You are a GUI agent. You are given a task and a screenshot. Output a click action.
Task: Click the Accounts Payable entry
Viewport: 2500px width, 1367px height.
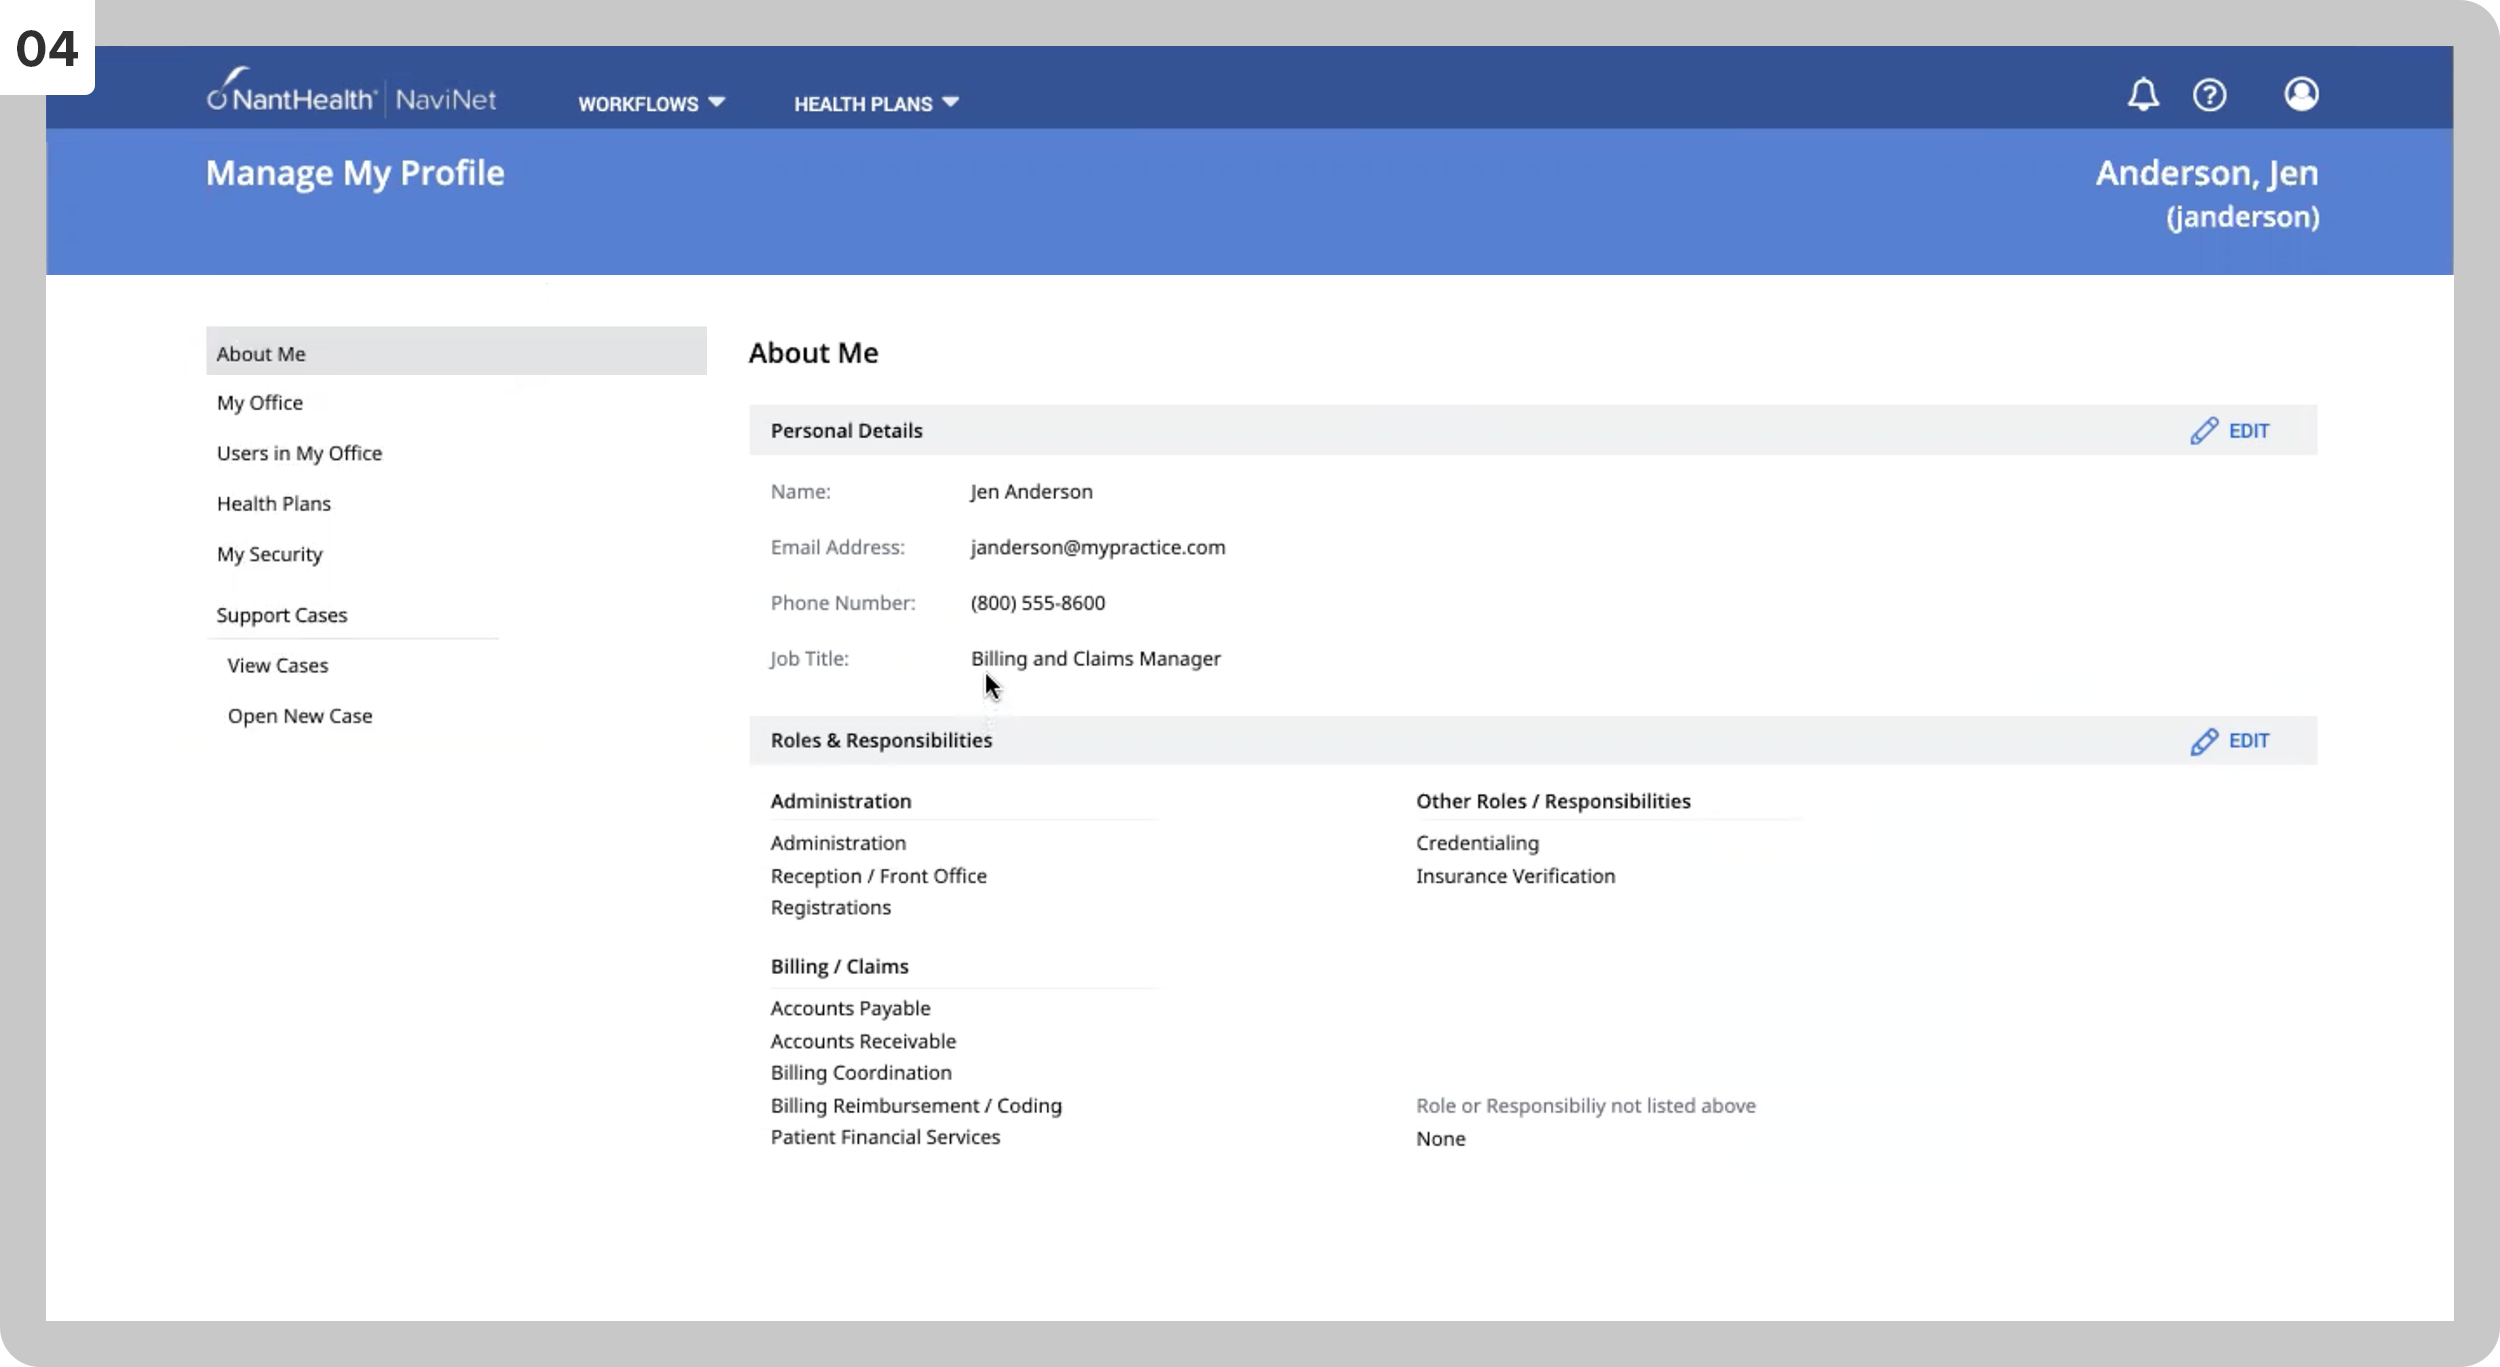pyautogui.click(x=850, y=1009)
